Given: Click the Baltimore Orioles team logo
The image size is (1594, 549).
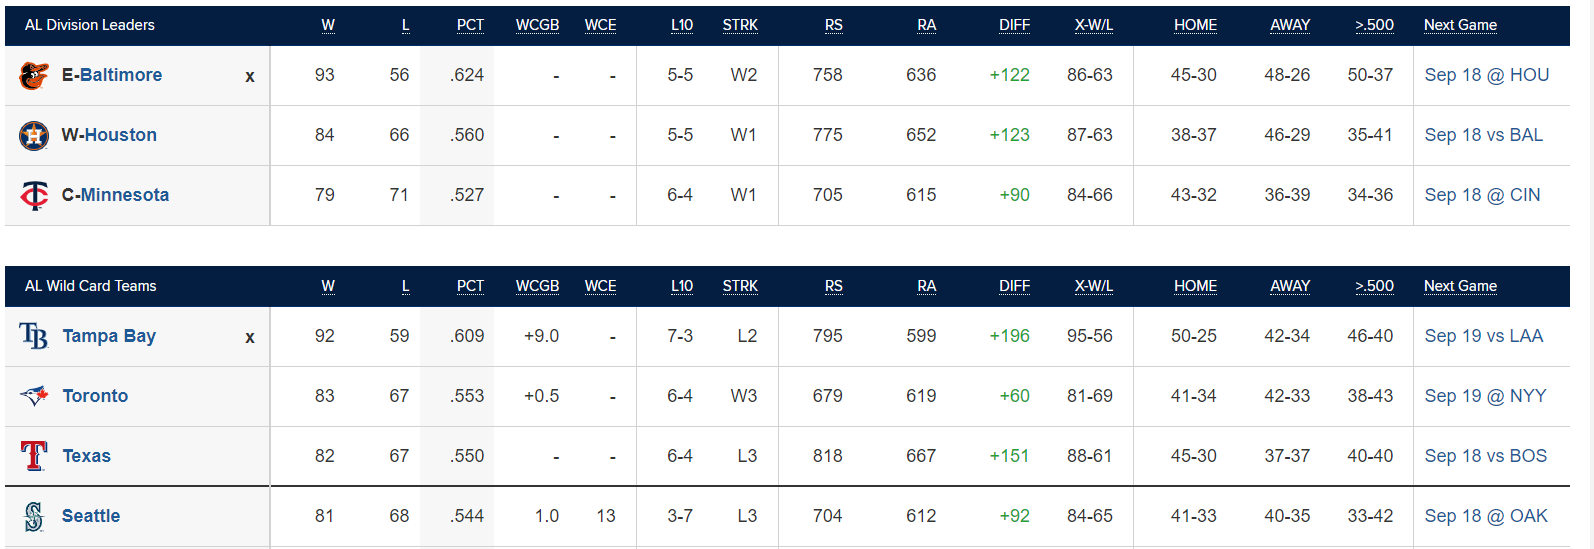Looking at the screenshot, I should [x=34, y=75].
